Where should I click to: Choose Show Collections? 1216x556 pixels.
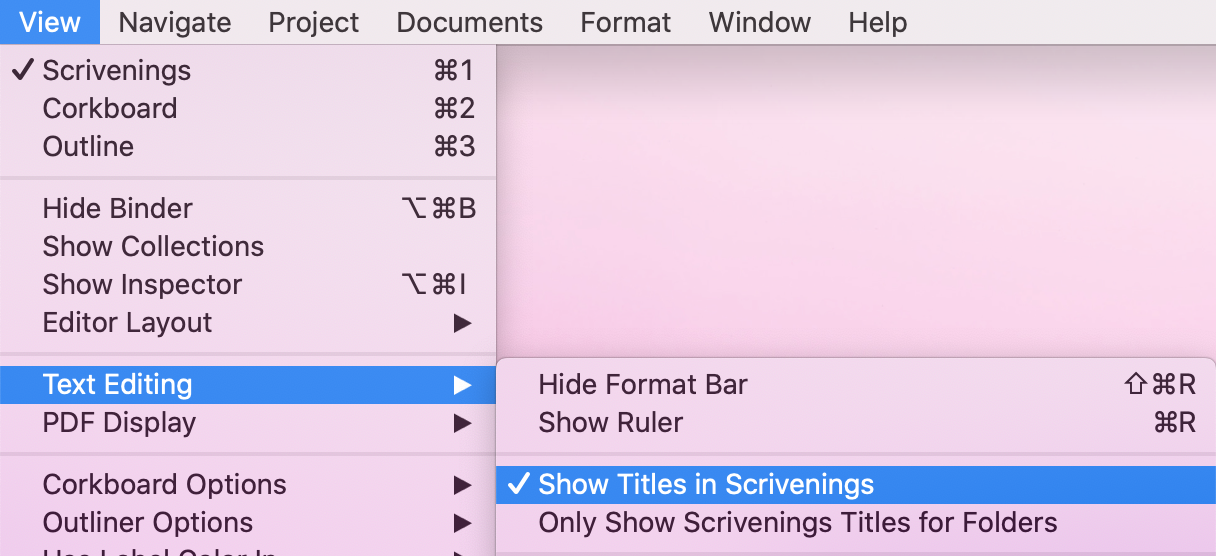[x=248, y=247]
